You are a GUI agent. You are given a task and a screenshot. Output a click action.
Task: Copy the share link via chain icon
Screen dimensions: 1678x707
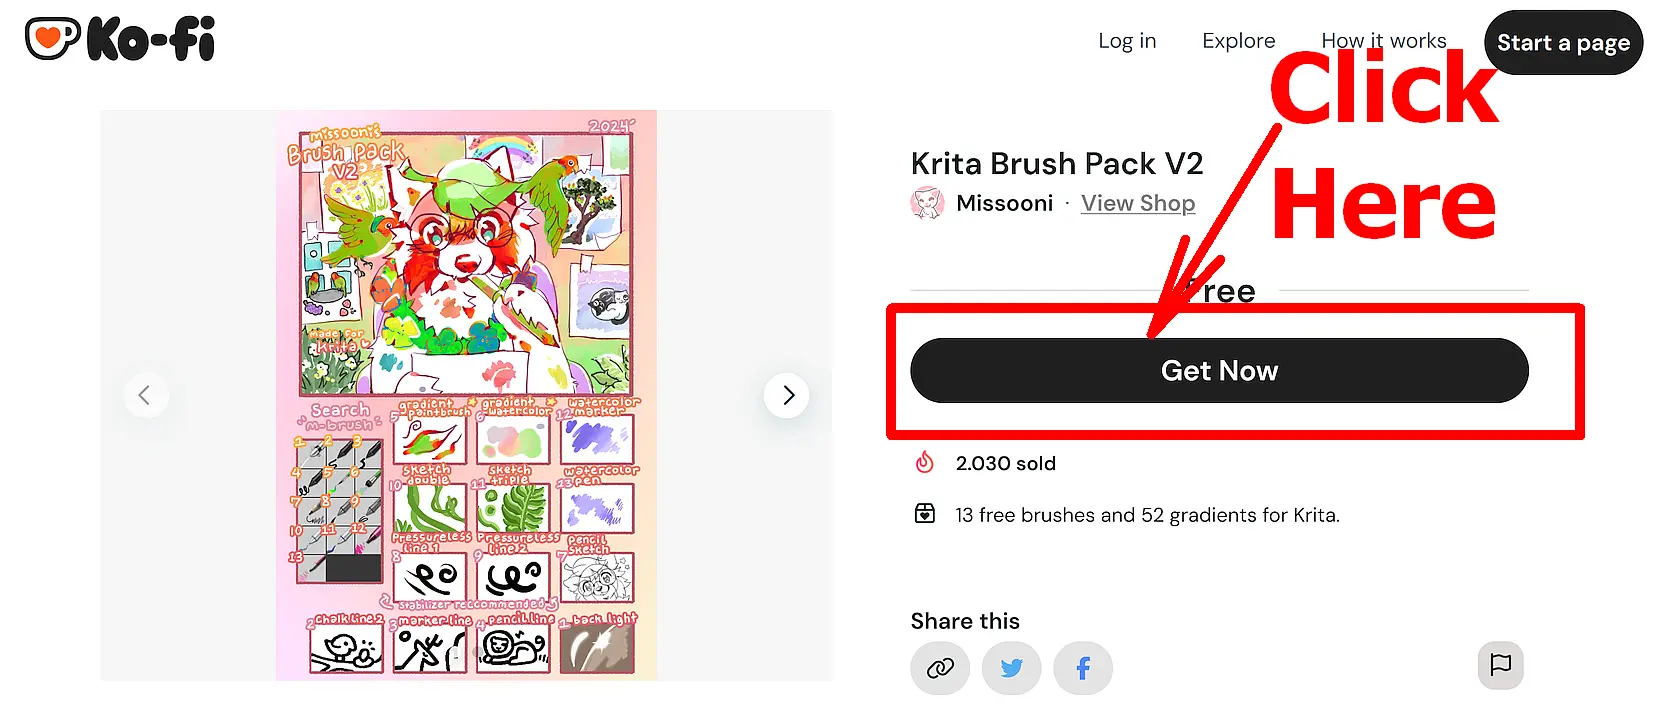coord(940,668)
